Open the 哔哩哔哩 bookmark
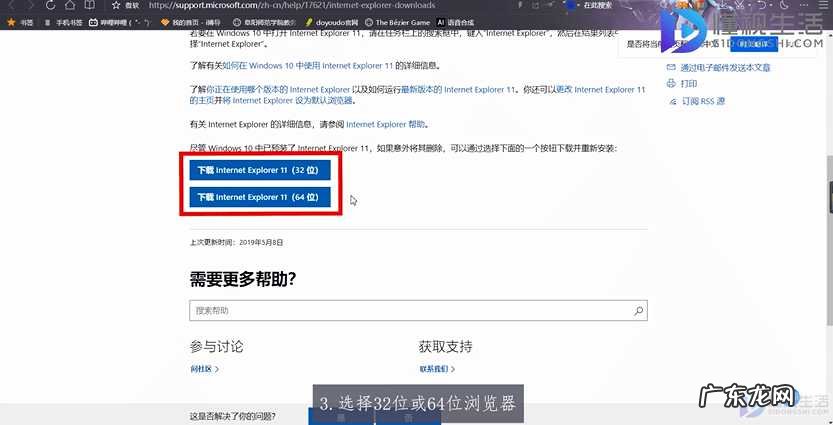This screenshot has width=833, height=425. 120,22
